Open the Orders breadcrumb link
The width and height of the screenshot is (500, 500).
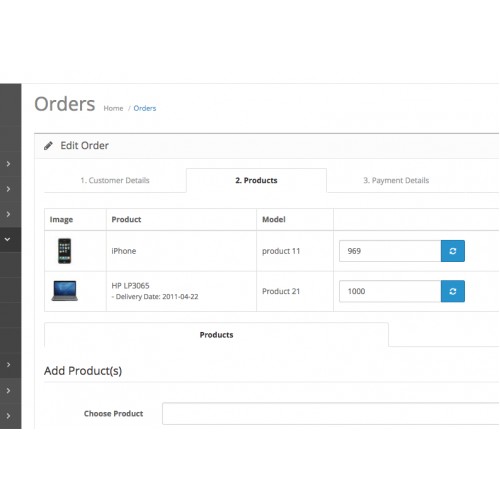coord(145,108)
